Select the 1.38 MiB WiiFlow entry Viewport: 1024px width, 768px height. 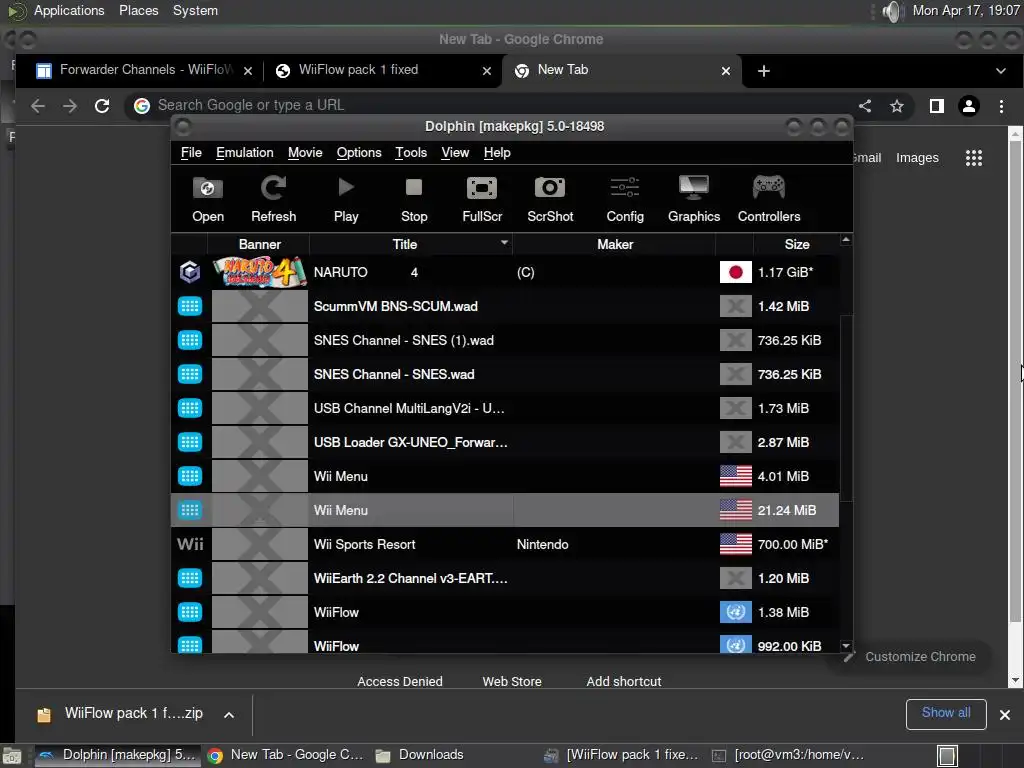click(505, 612)
